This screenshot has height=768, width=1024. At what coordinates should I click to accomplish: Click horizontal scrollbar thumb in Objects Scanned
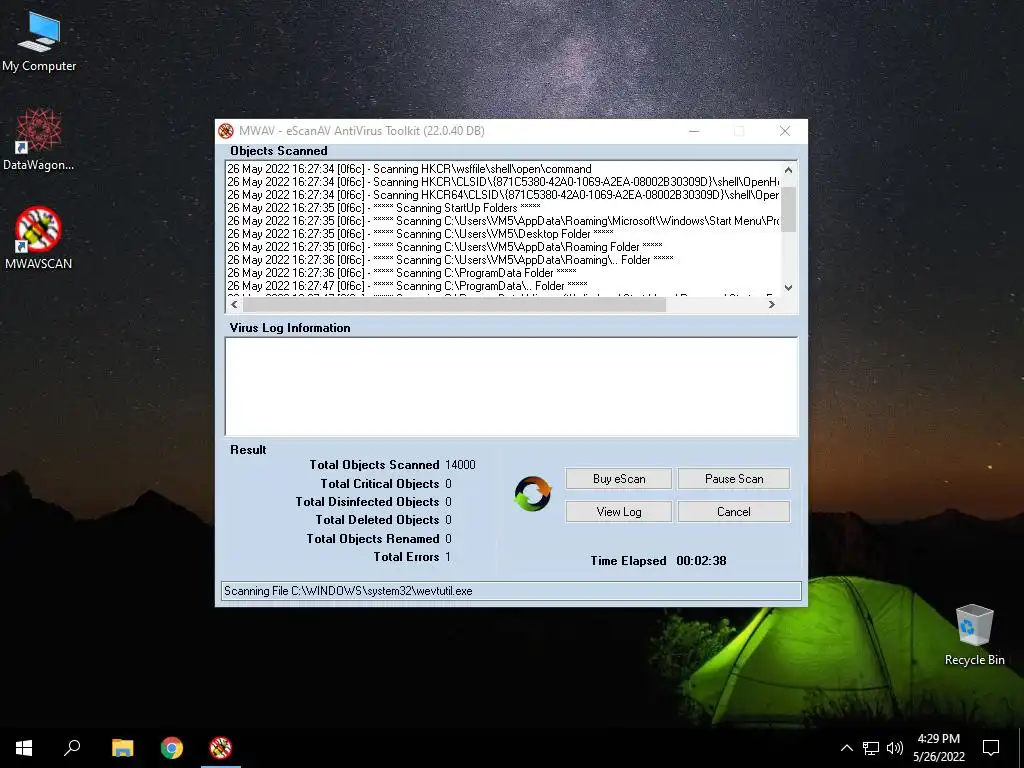coord(455,304)
